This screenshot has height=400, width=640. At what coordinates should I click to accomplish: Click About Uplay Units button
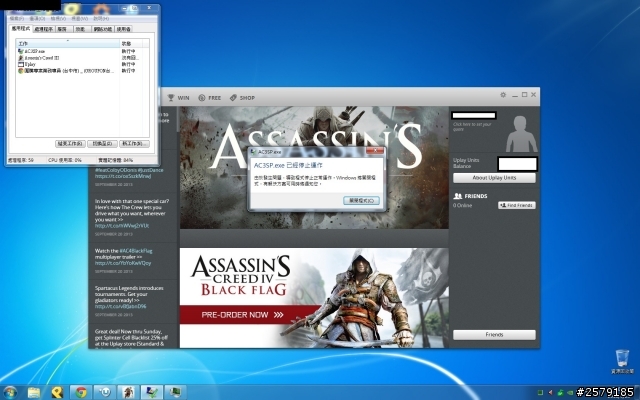point(494,178)
